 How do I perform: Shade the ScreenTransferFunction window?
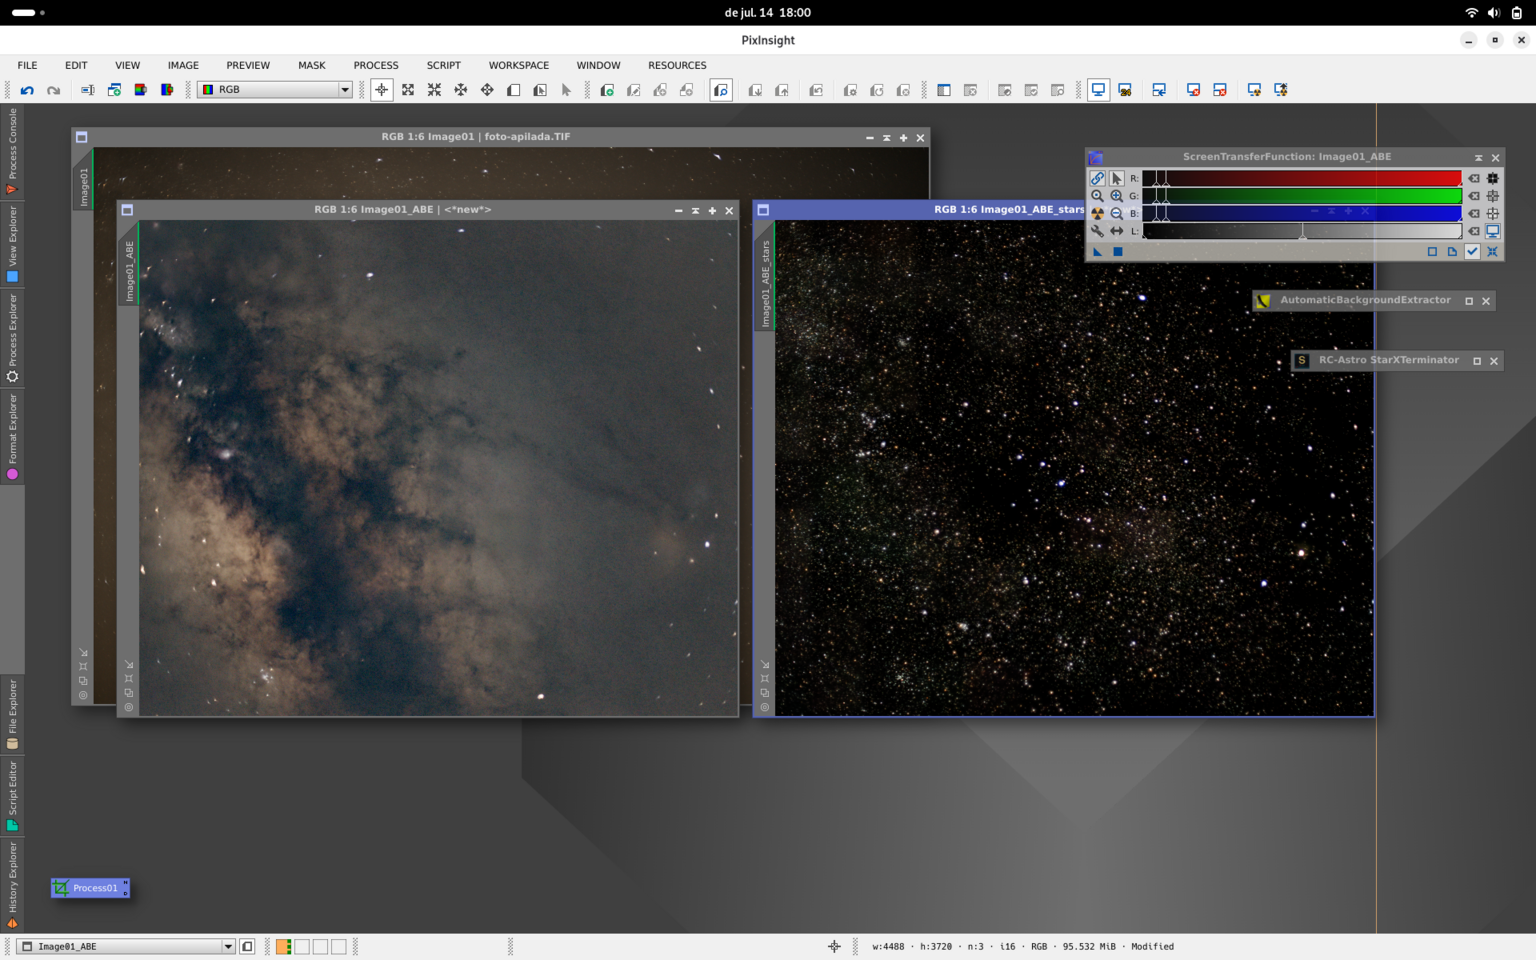[1478, 158]
